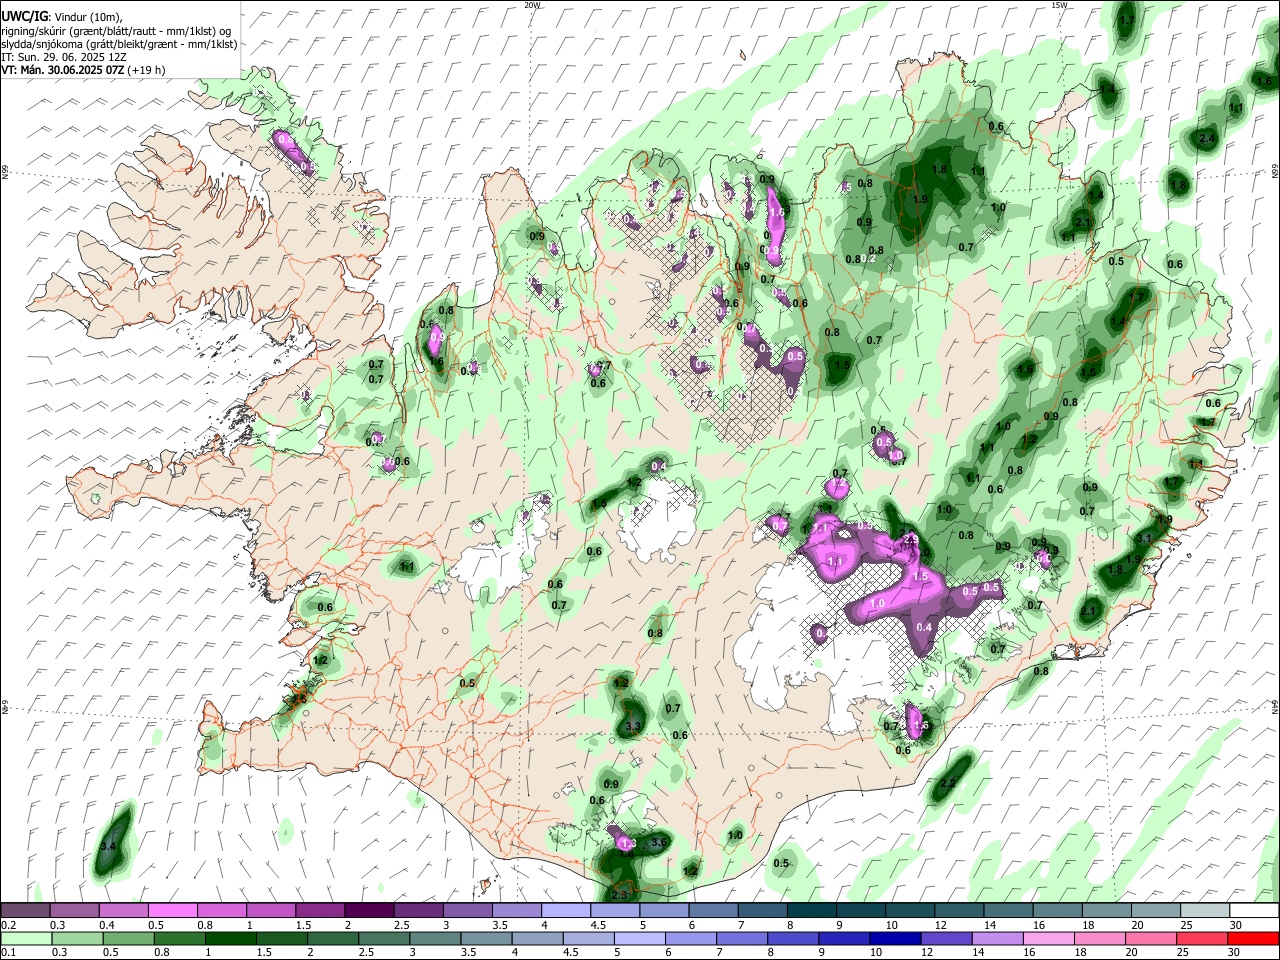Click the '0.2' legend label
1280x960 pixels.
click(8, 925)
